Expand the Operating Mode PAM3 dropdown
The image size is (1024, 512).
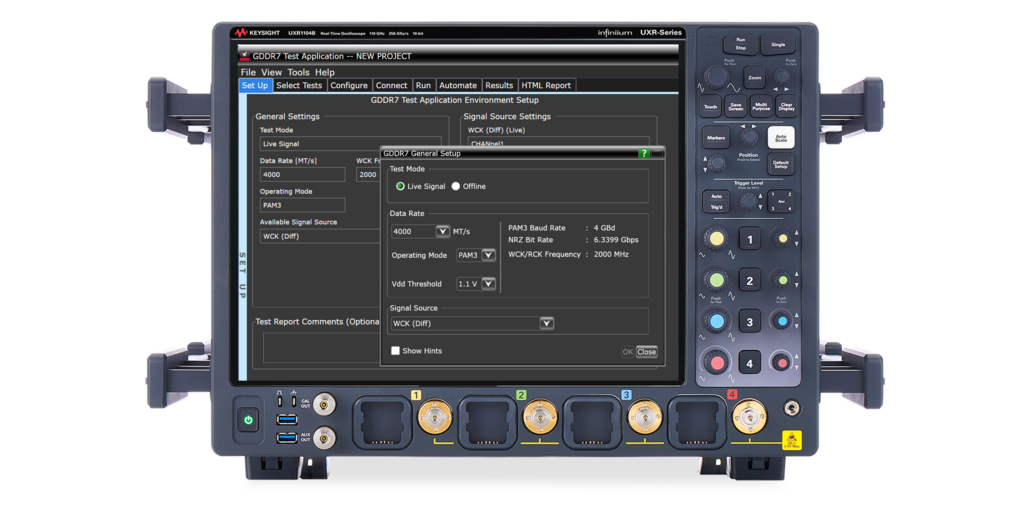tap(488, 256)
